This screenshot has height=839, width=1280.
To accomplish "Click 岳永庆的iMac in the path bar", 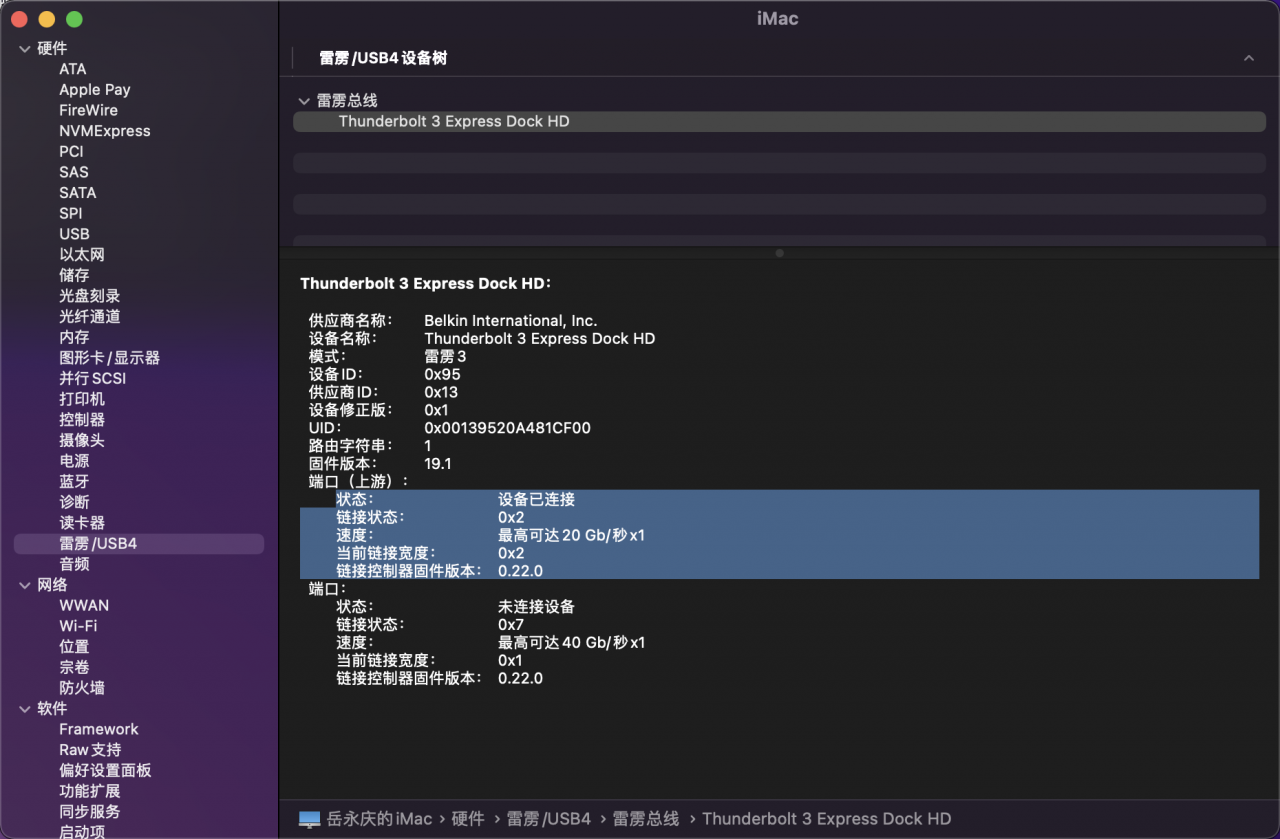I will click(x=380, y=819).
